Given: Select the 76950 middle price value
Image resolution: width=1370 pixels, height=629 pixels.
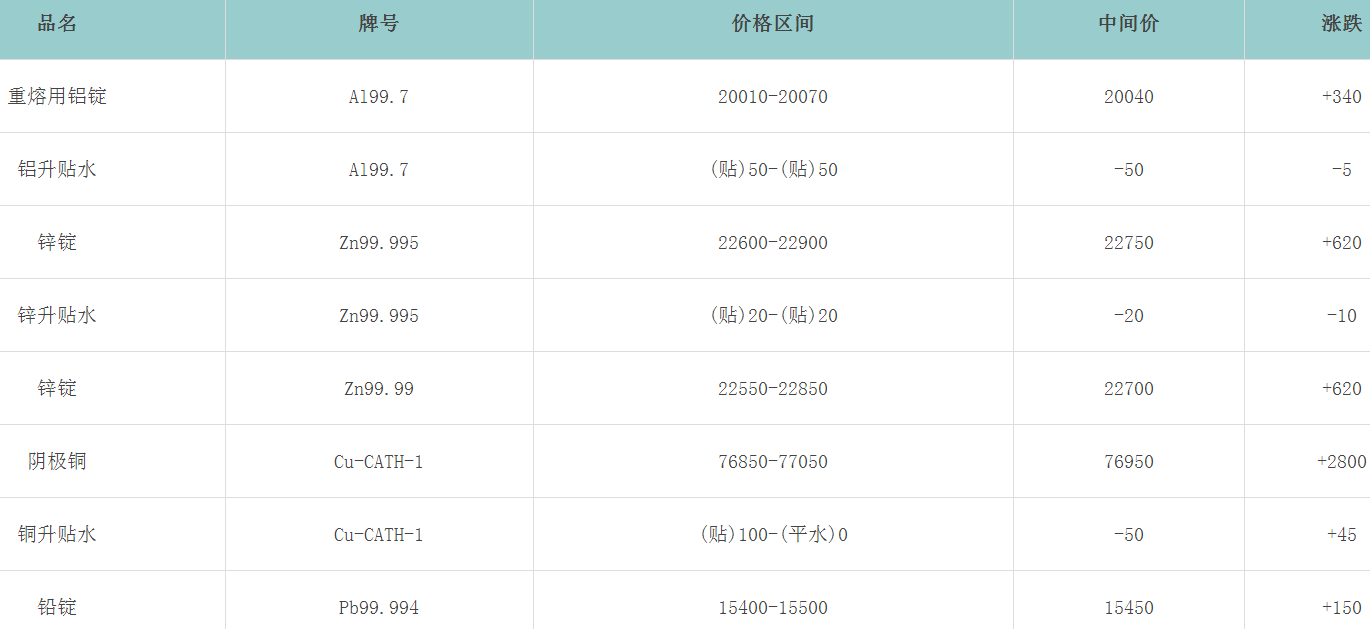Looking at the screenshot, I should pyautogui.click(x=1128, y=462).
